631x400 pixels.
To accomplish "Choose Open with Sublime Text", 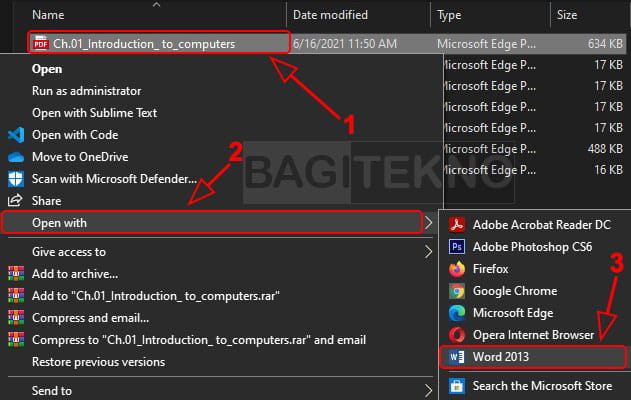I will click(x=95, y=113).
